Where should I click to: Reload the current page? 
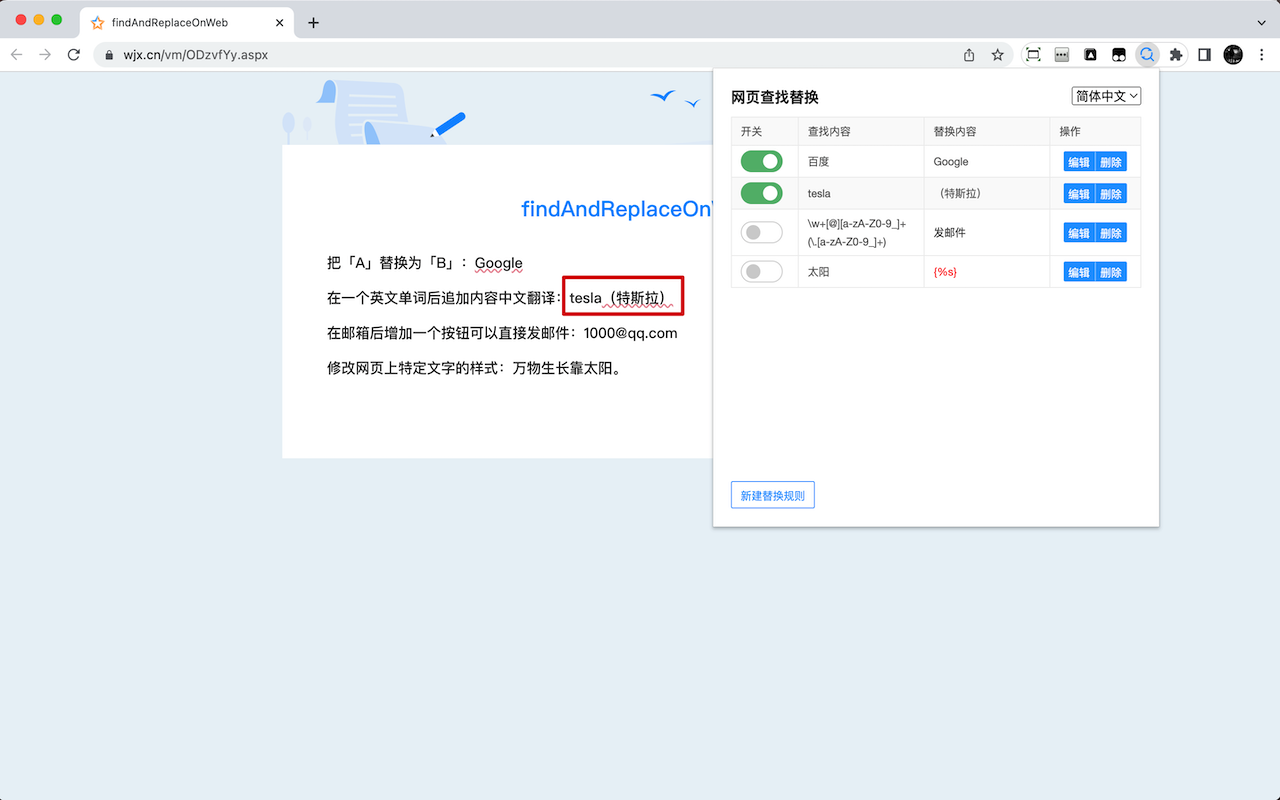click(x=73, y=55)
